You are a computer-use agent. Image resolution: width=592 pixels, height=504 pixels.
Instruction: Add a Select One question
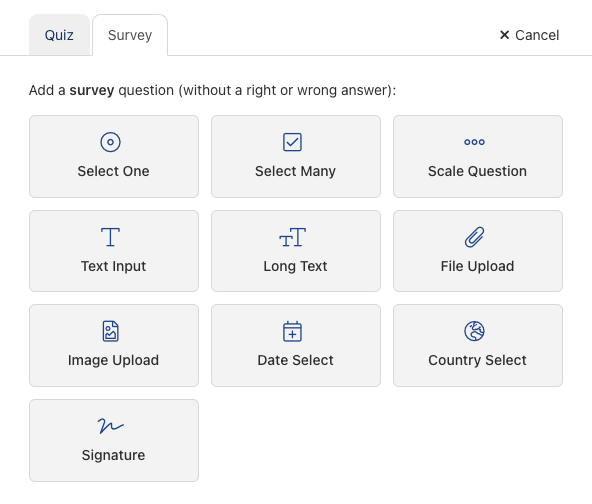pos(114,156)
